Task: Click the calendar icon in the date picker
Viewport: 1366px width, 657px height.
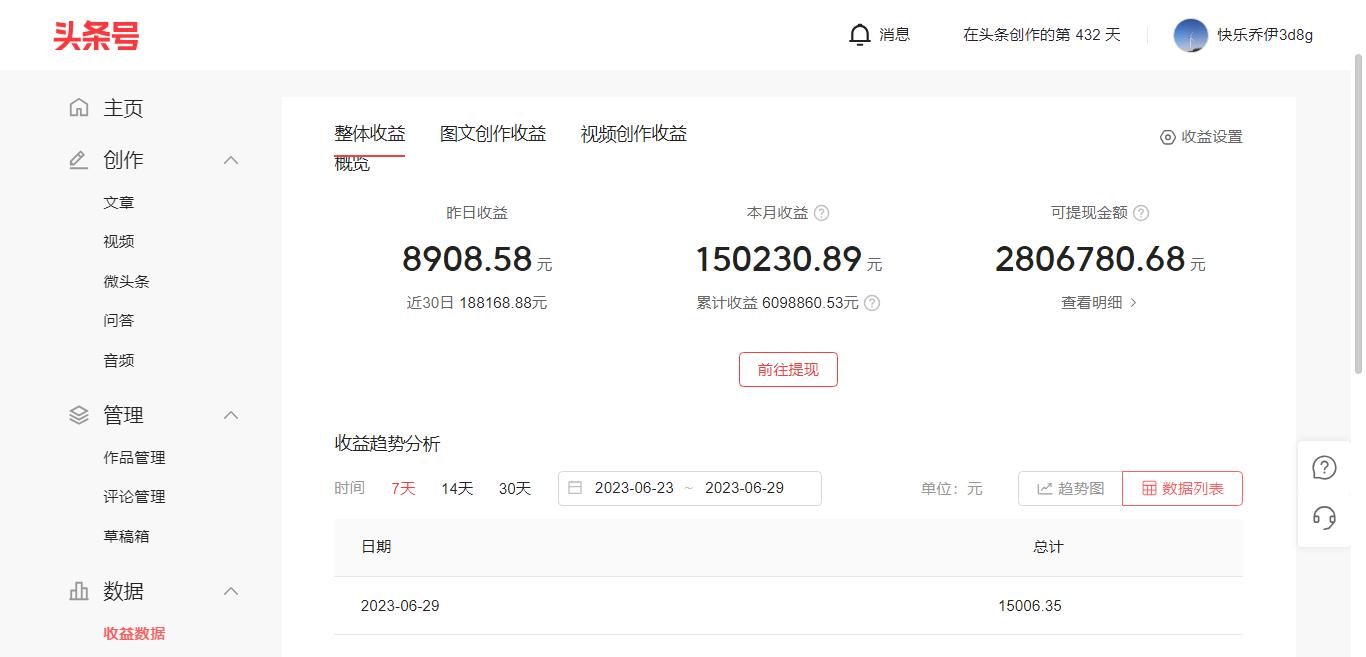Action: click(x=575, y=488)
